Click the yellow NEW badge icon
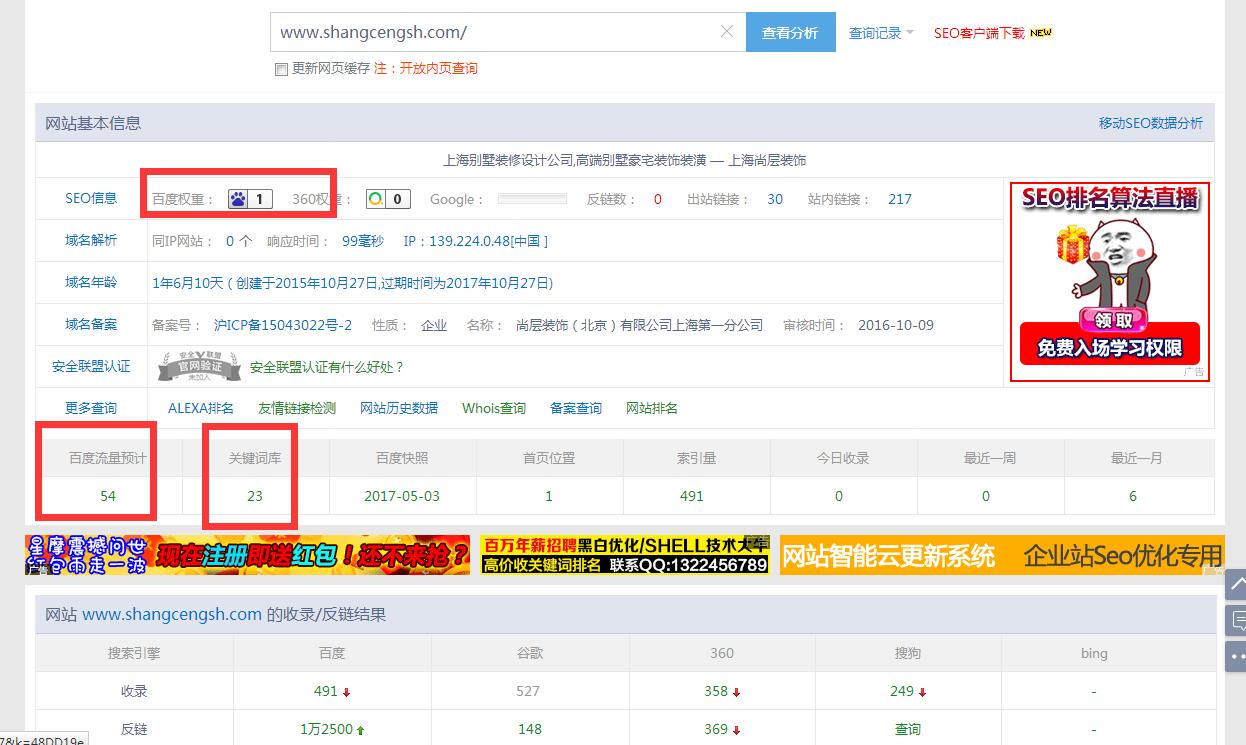 1041,32
